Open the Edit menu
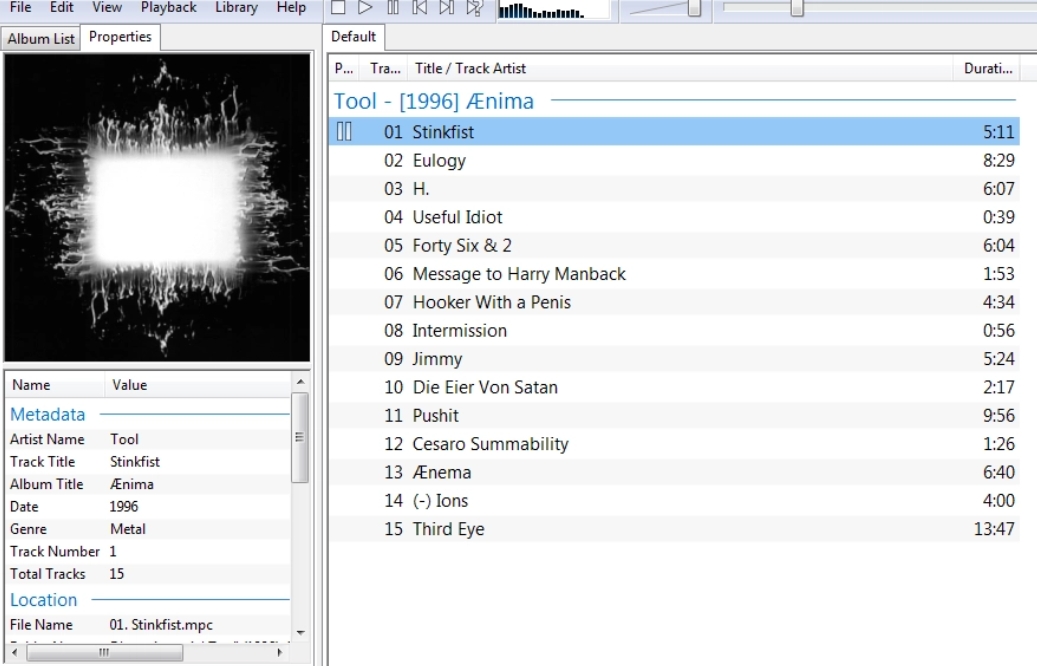Image resolution: width=1037 pixels, height=666 pixels. pyautogui.click(x=62, y=7)
